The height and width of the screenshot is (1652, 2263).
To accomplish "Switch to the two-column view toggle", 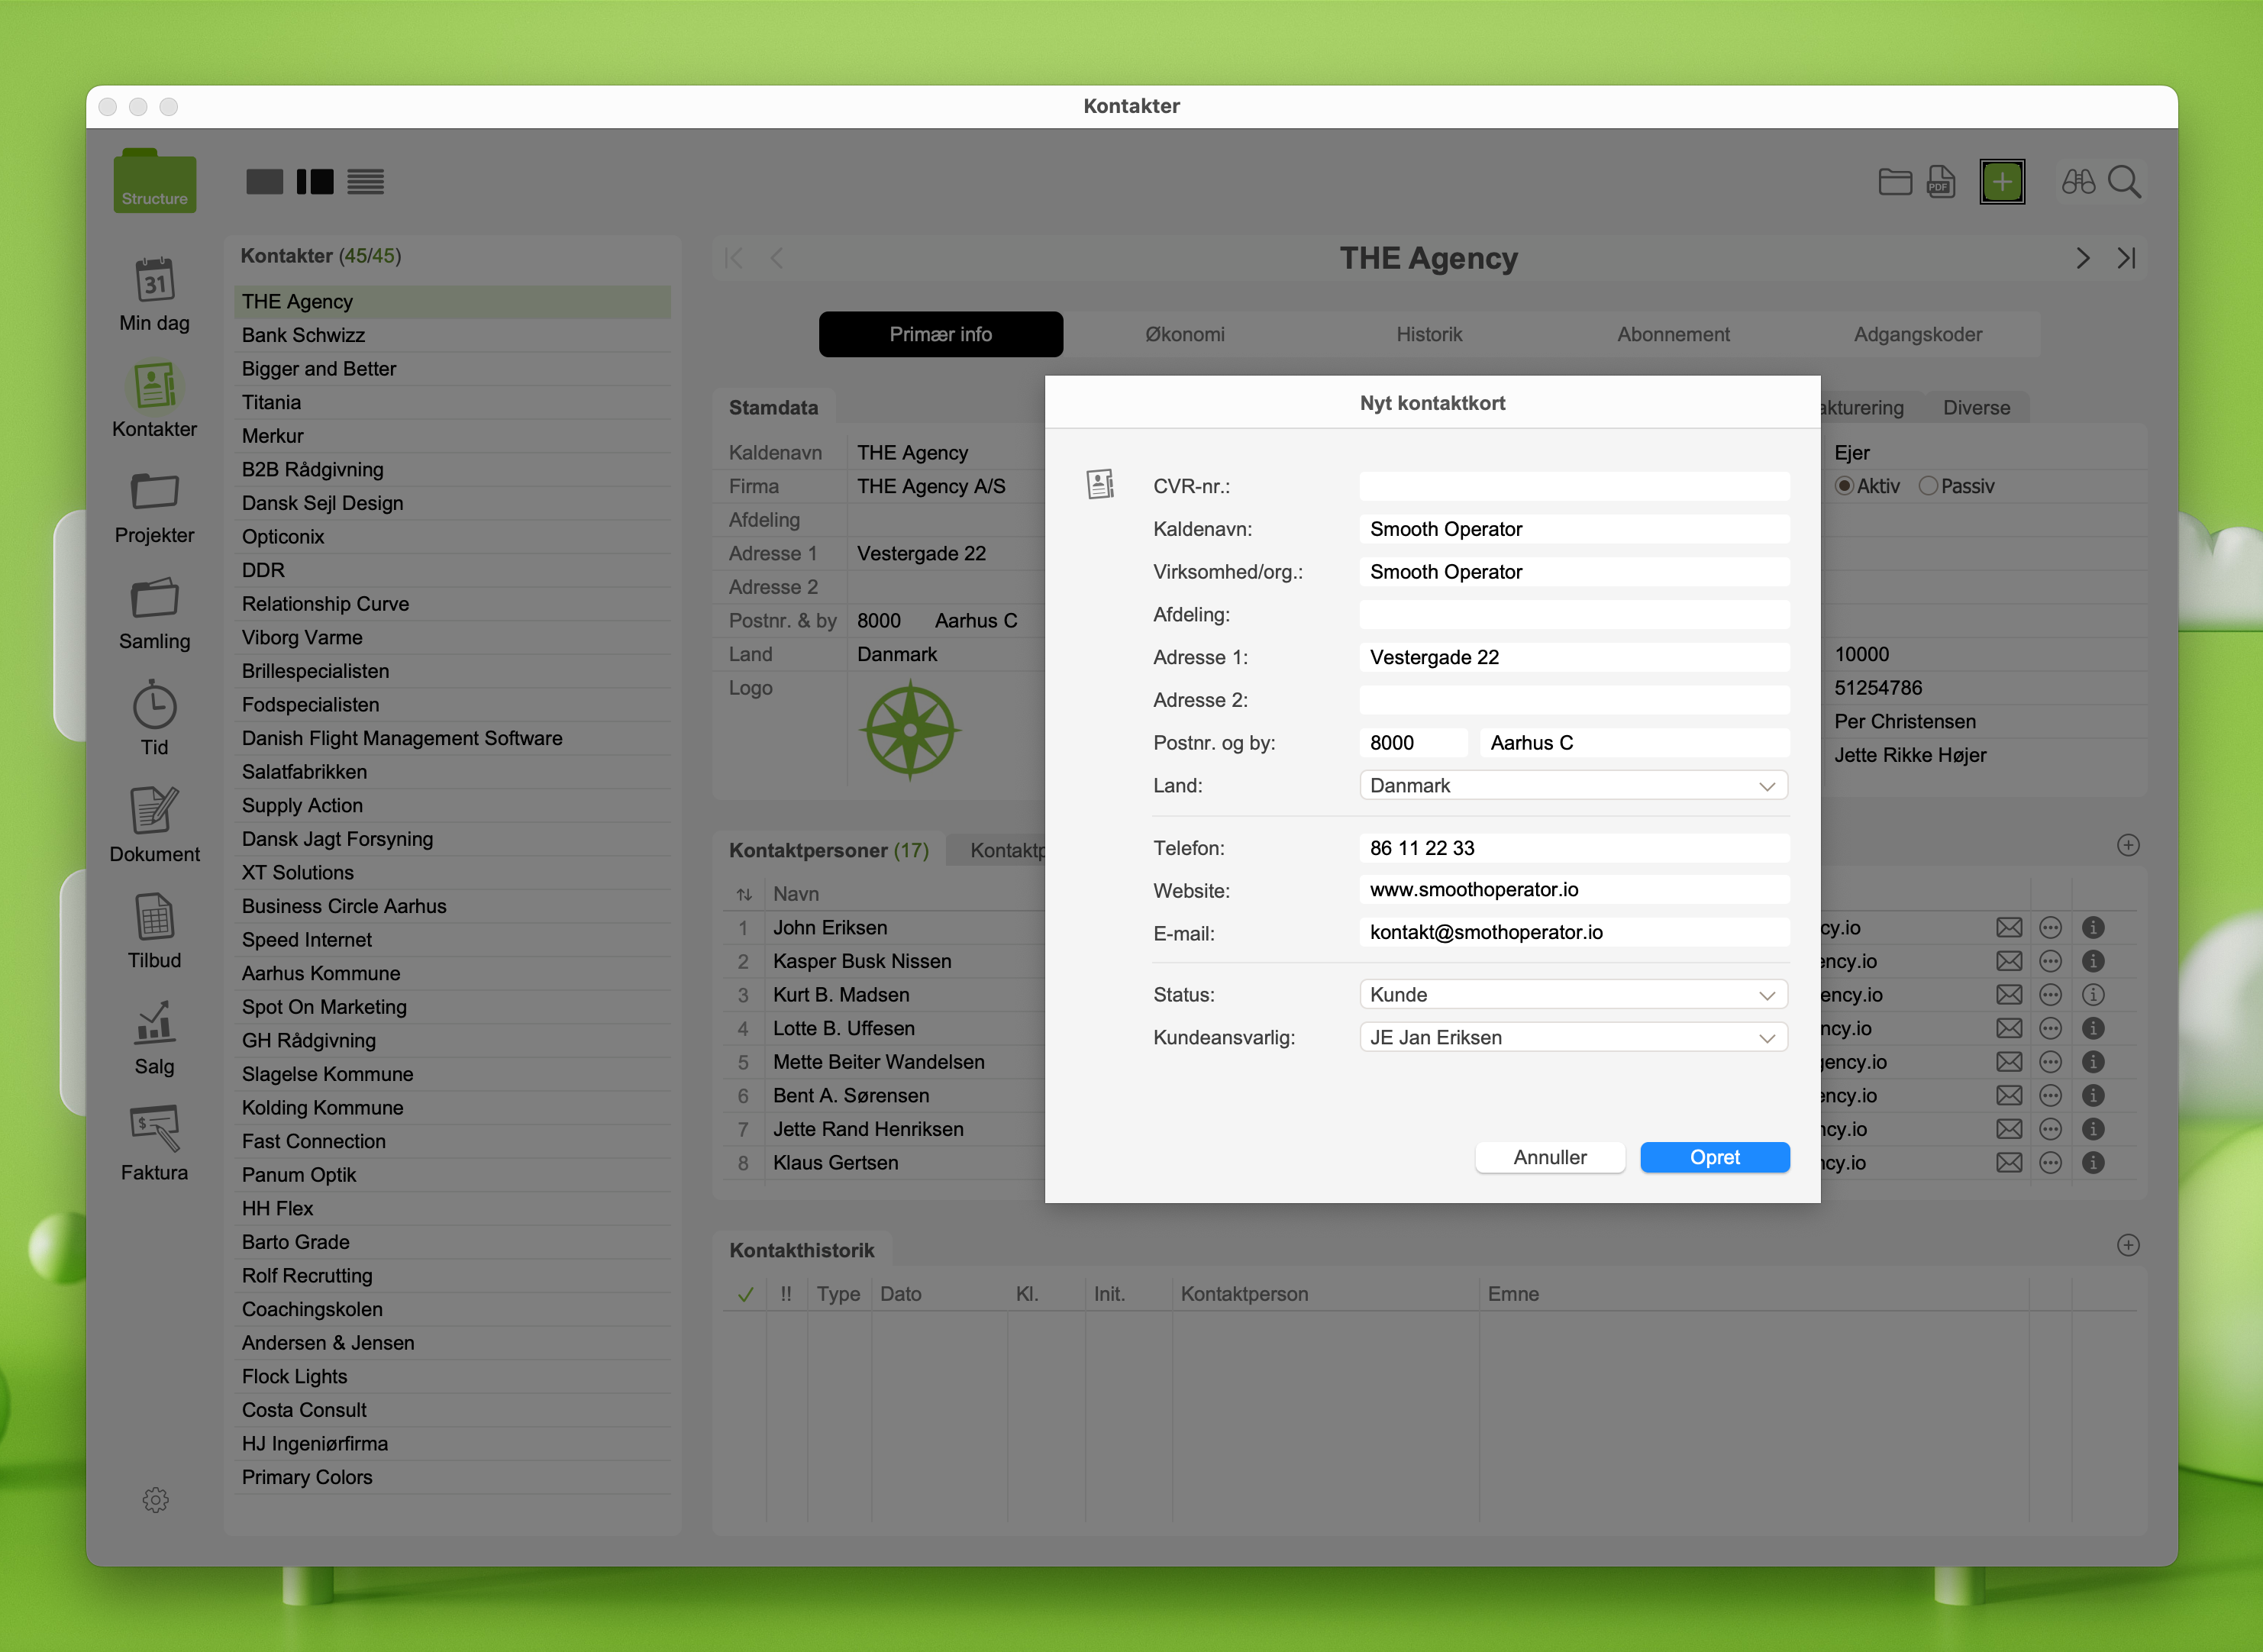I will pyautogui.click(x=315, y=182).
